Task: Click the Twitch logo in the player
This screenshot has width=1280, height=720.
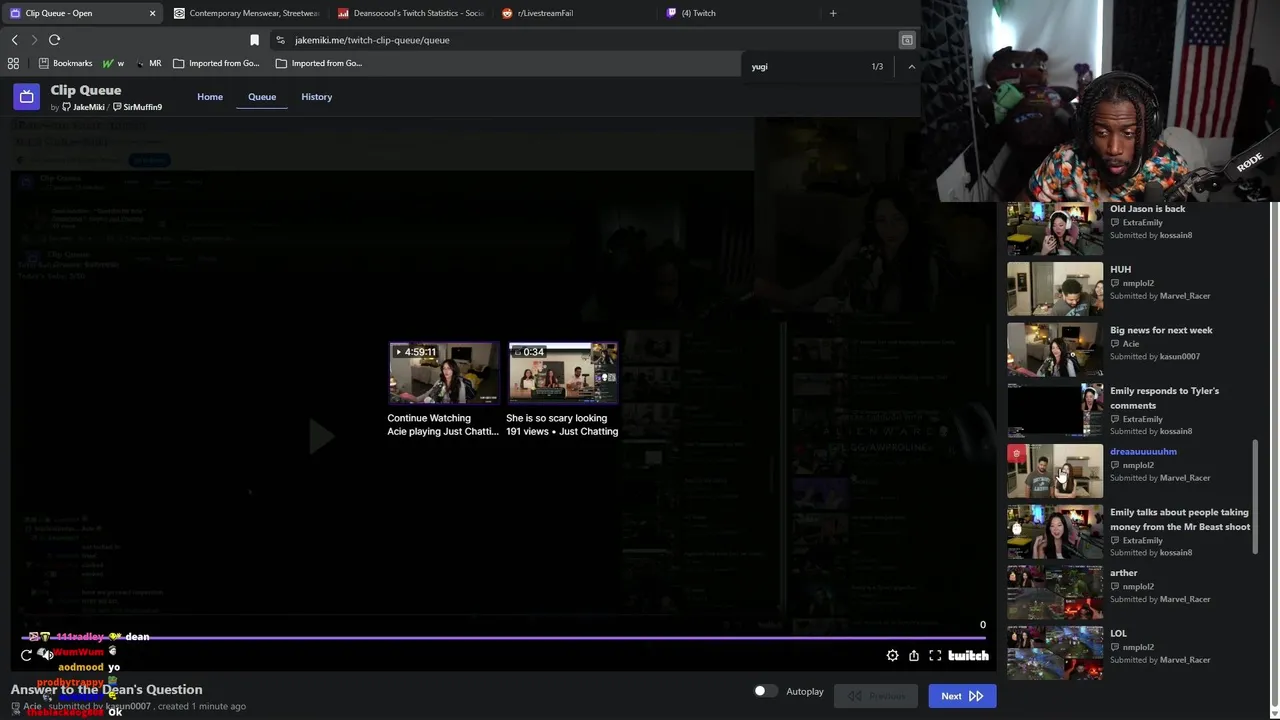Action: [x=968, y=655]
